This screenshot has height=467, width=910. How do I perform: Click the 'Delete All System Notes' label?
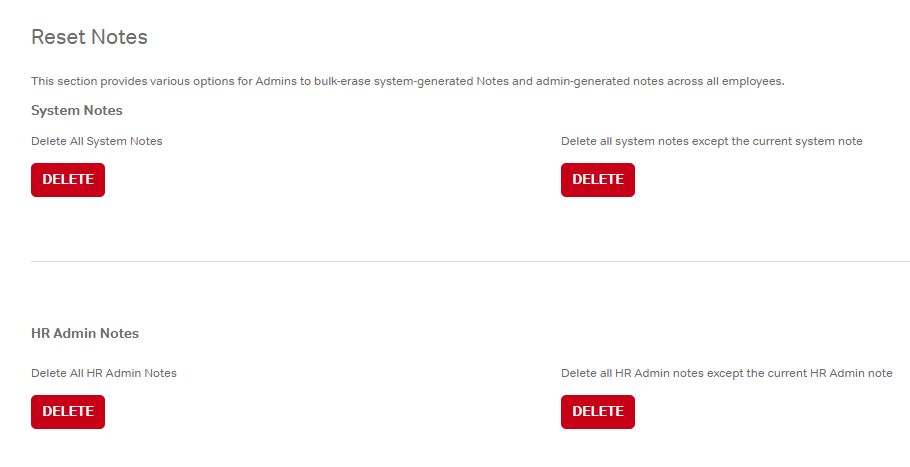click(96, 141)
